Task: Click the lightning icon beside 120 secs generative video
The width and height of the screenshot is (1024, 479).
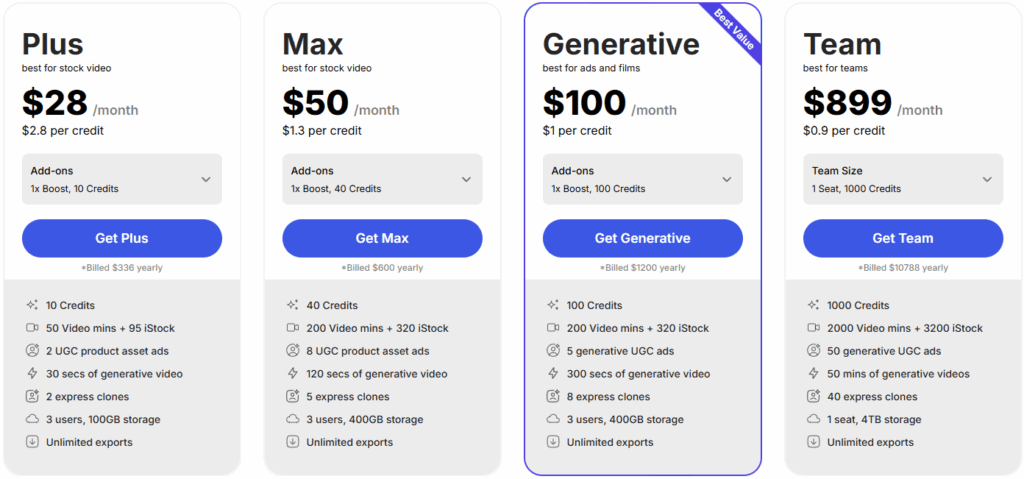Action: pyautogui.click(x=293, y=374)
